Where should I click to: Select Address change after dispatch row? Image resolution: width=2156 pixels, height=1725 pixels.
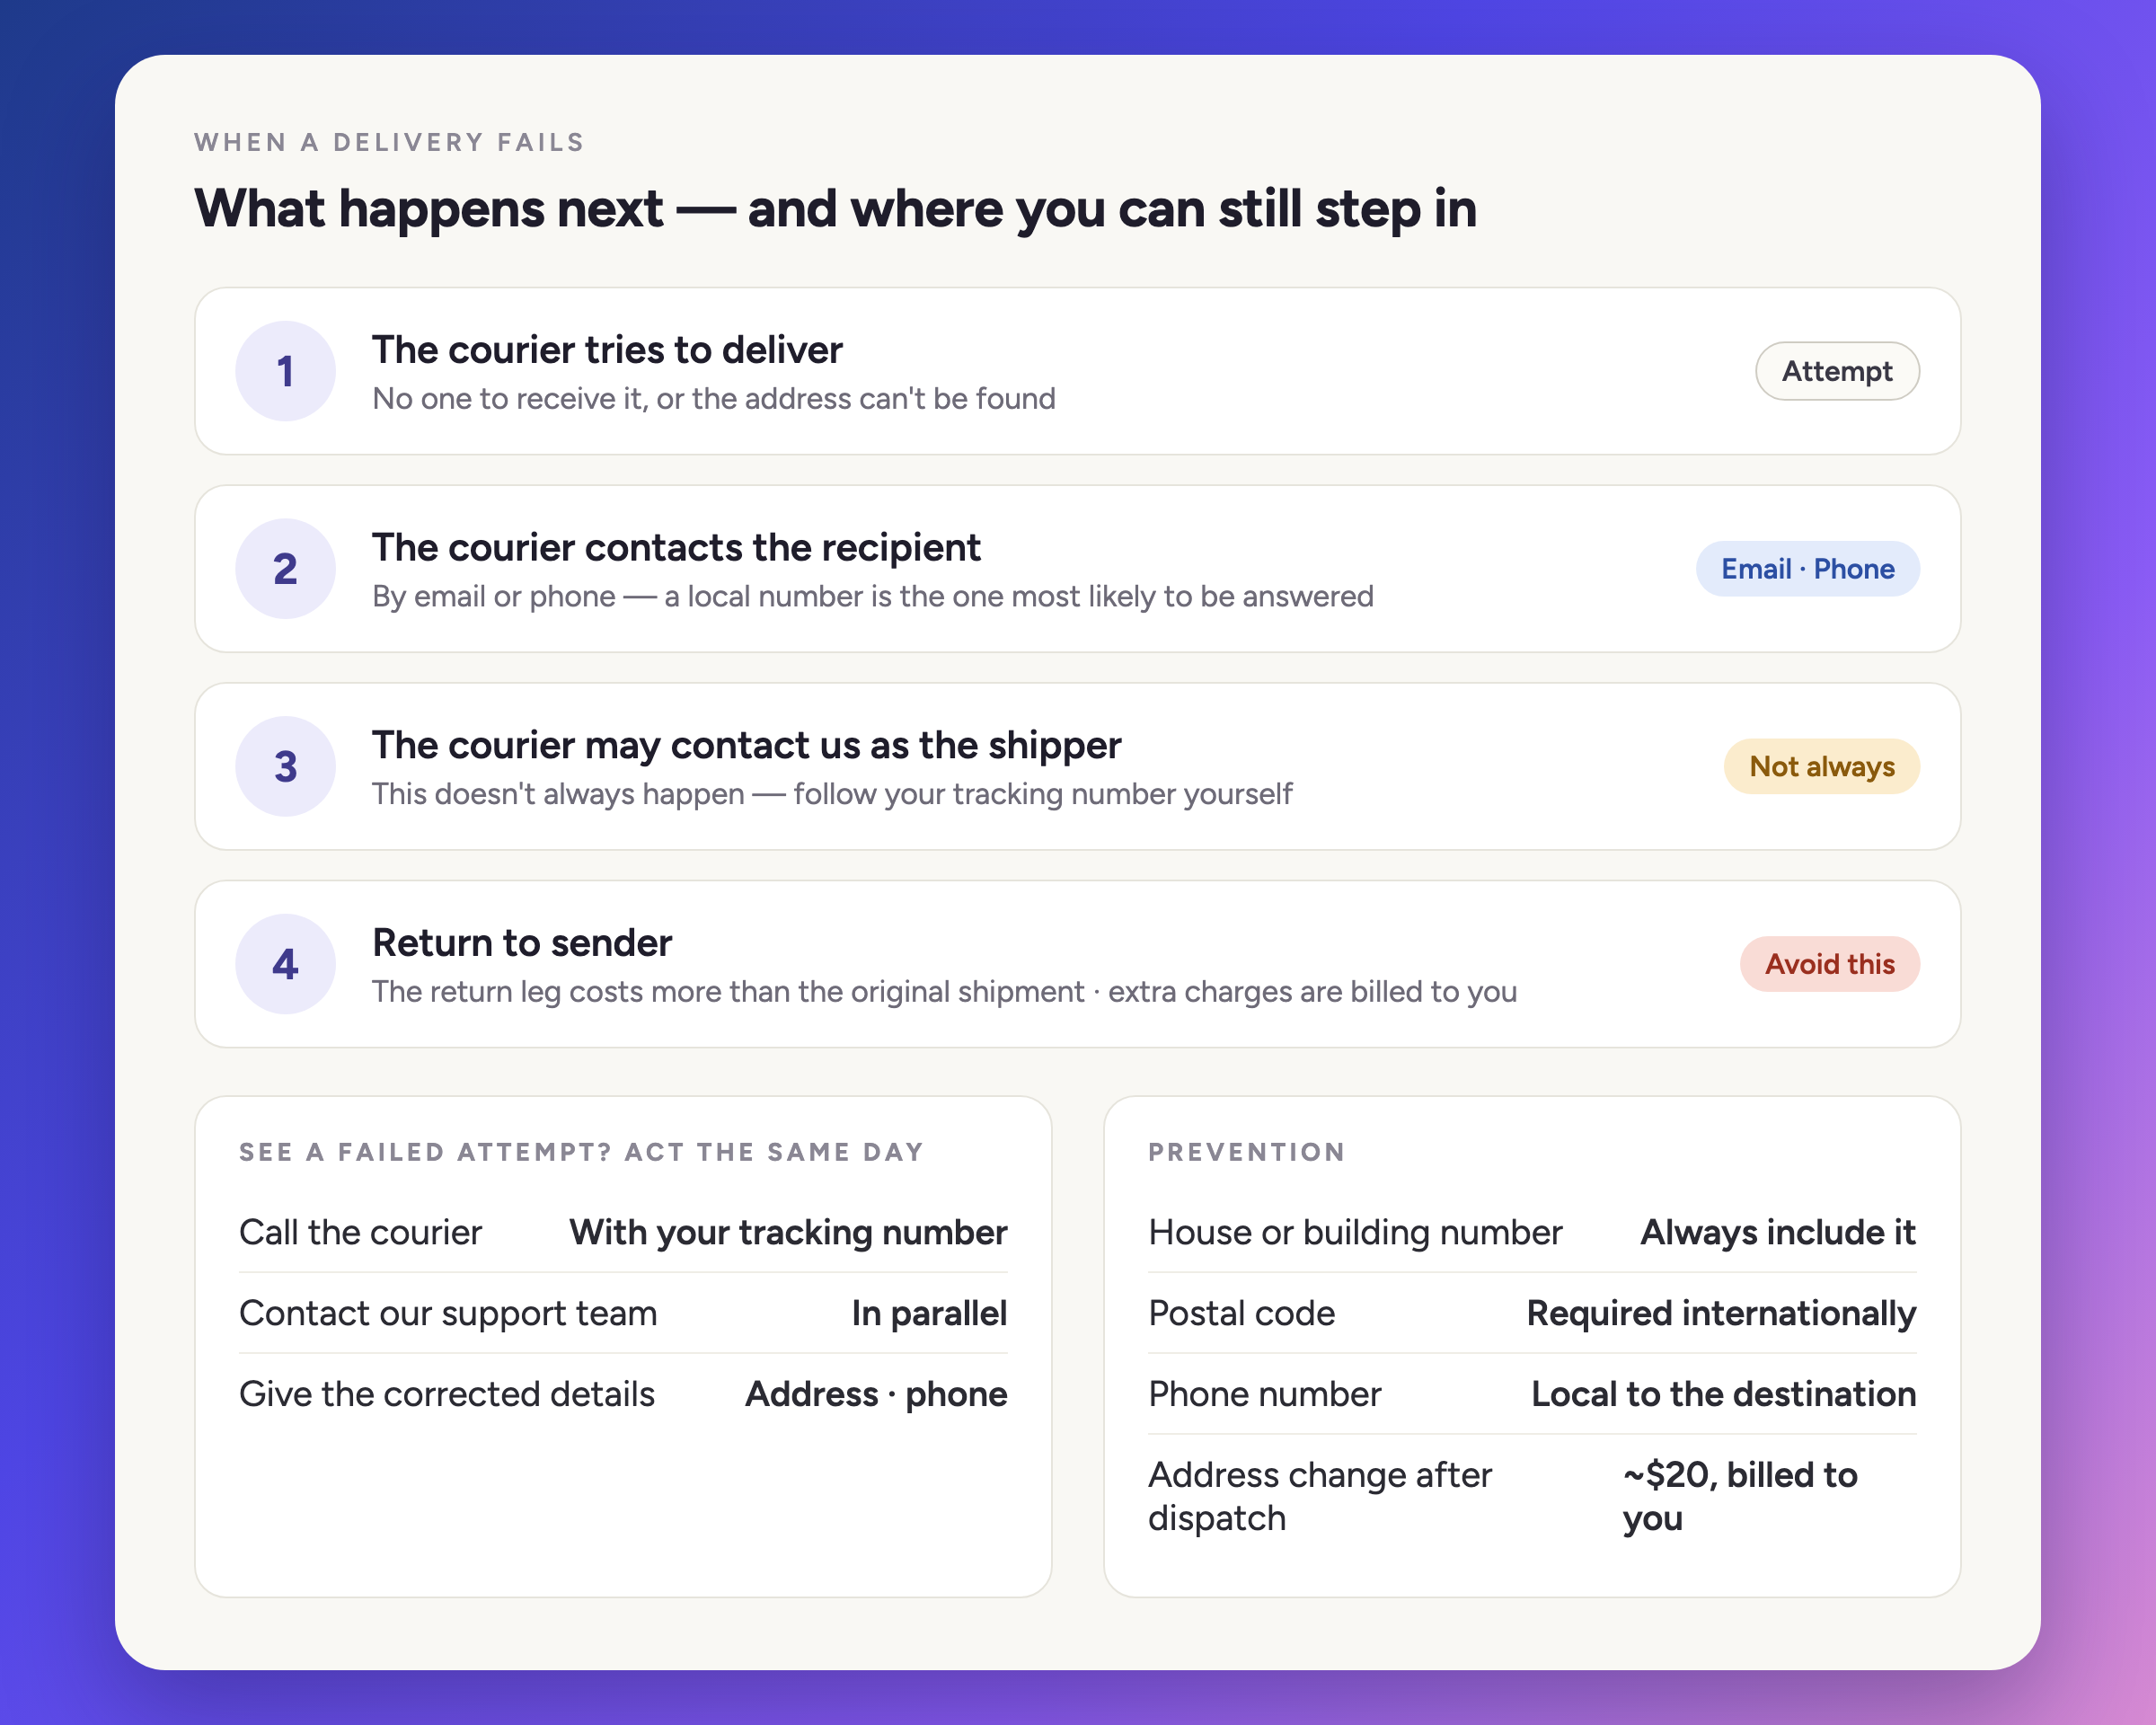point(1532,1496)
